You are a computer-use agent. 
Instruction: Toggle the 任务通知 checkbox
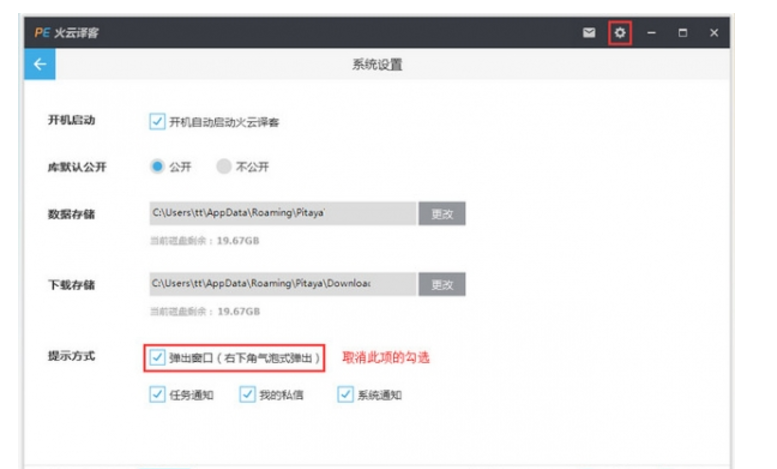coord(157,394)
